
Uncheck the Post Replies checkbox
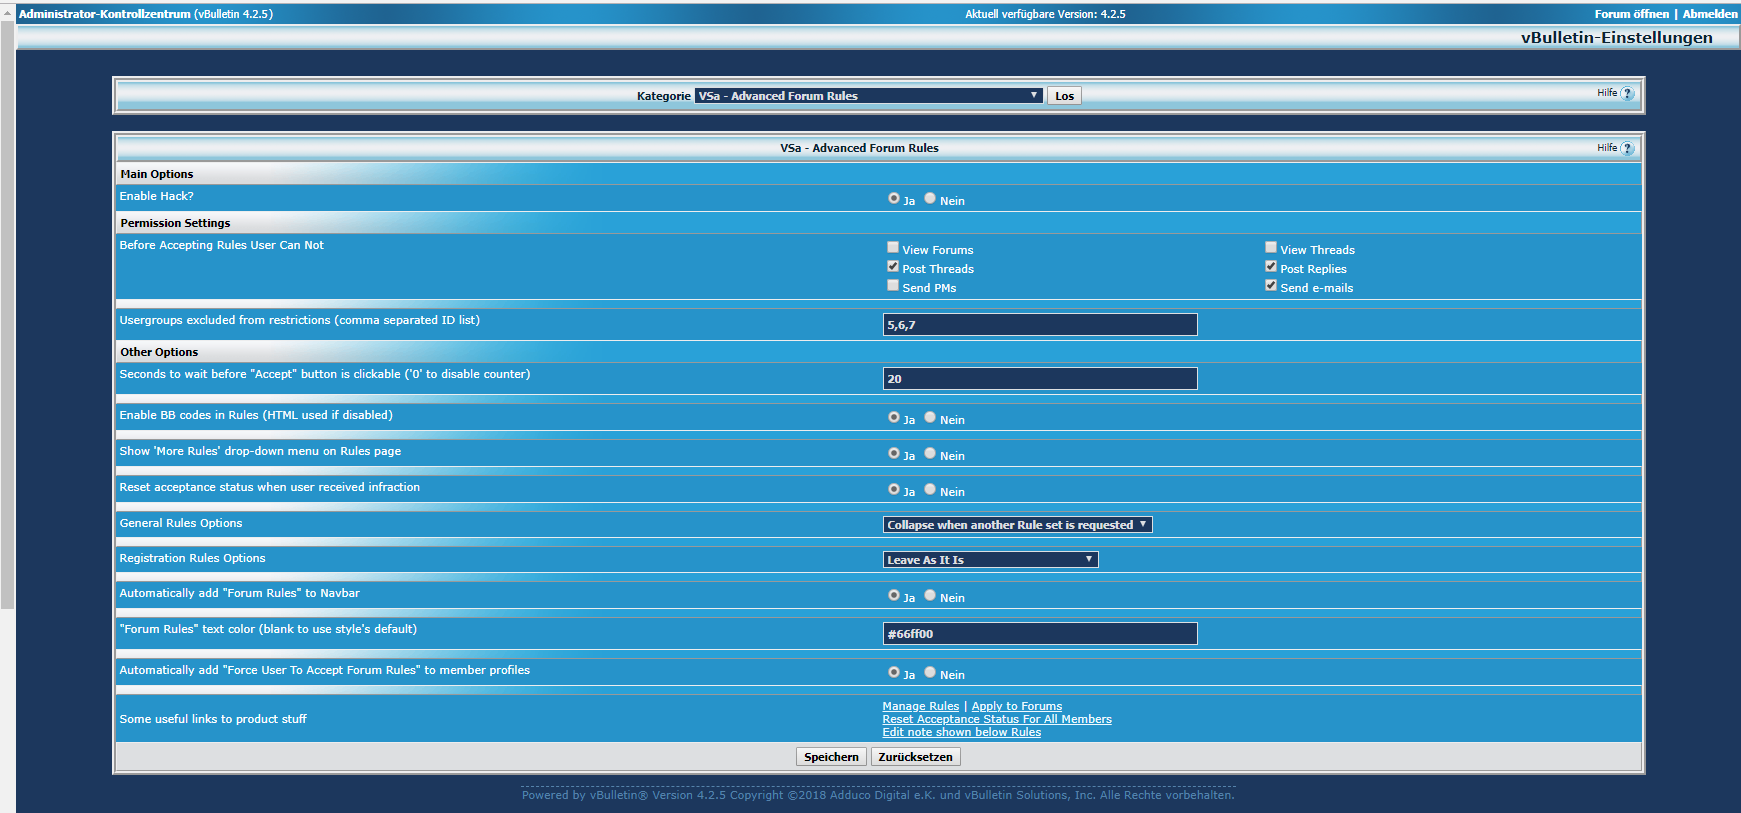[1271, 266]
